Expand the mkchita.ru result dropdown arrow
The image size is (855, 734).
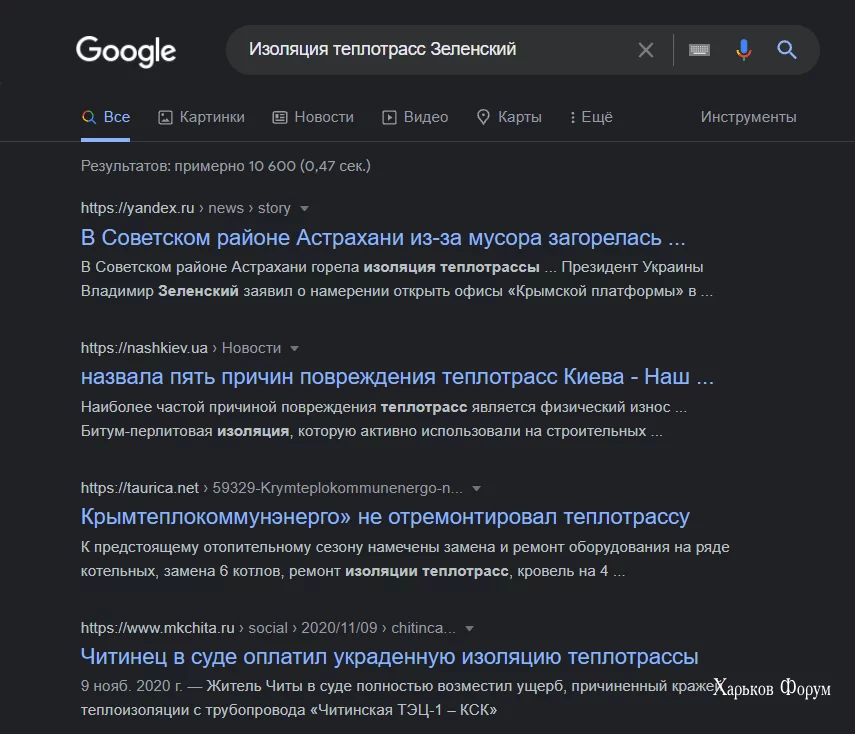point(469,628)
